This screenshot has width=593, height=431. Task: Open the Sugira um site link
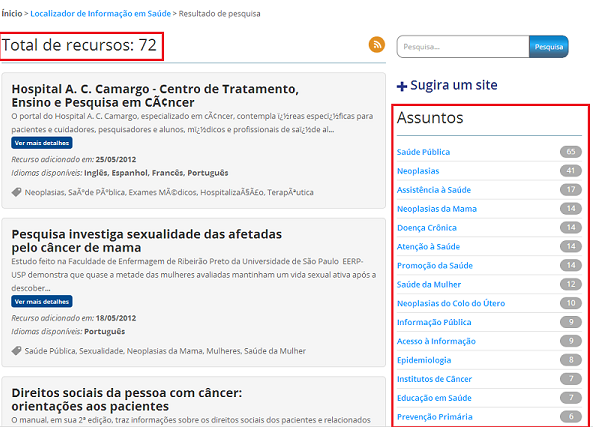pos(453,85)
